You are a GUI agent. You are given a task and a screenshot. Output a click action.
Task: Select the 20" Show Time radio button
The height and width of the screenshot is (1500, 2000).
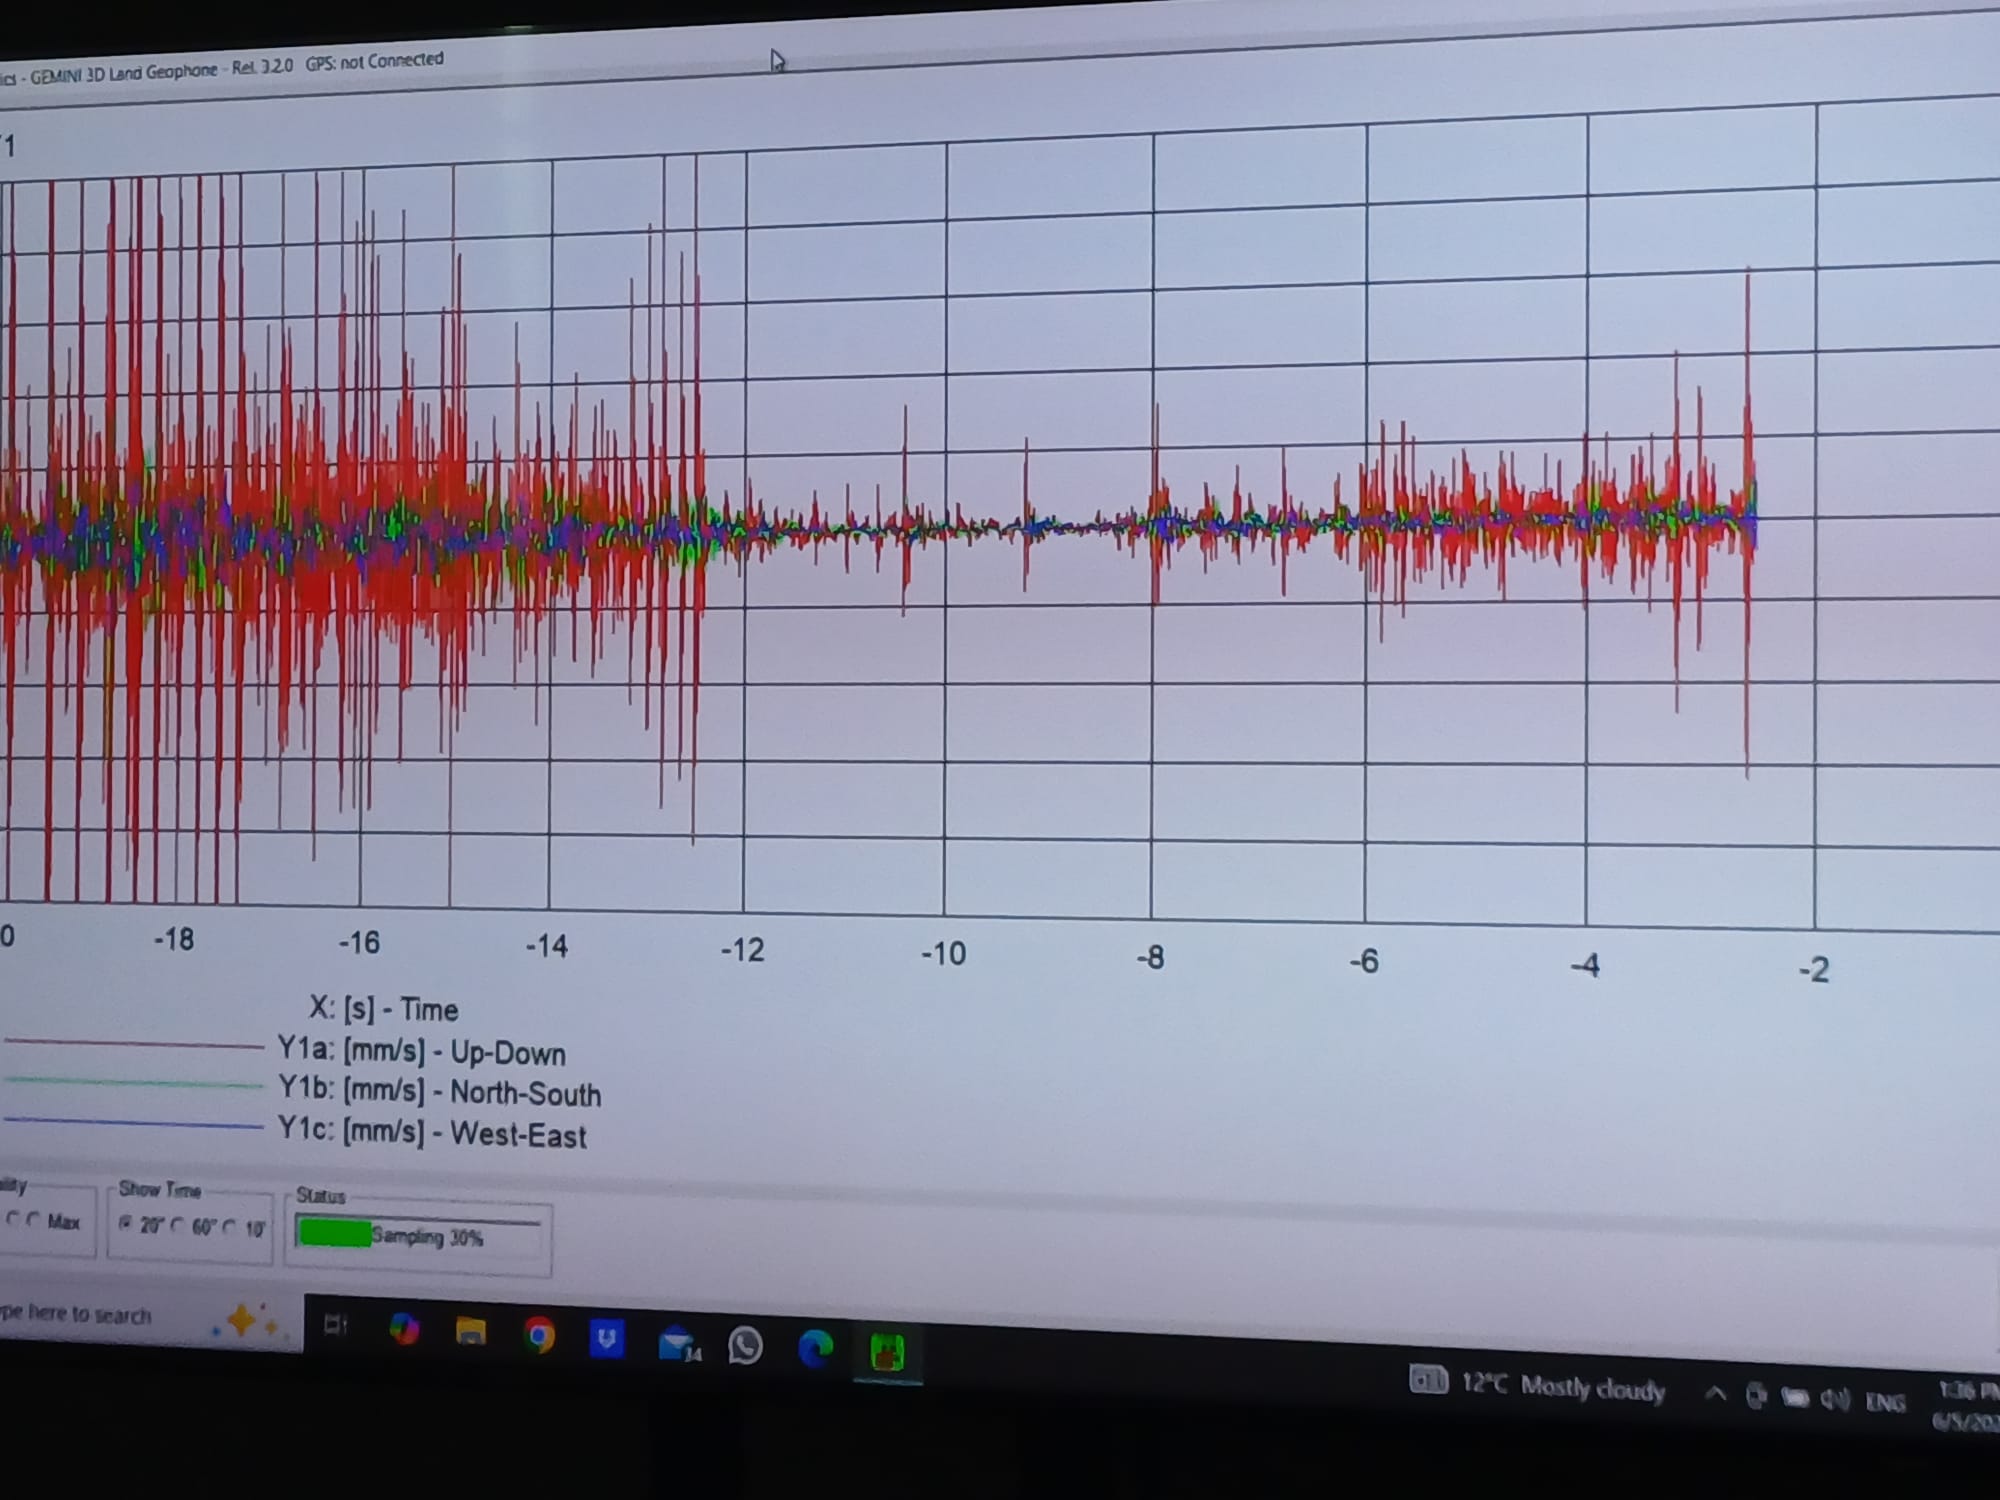(126, 1223)
